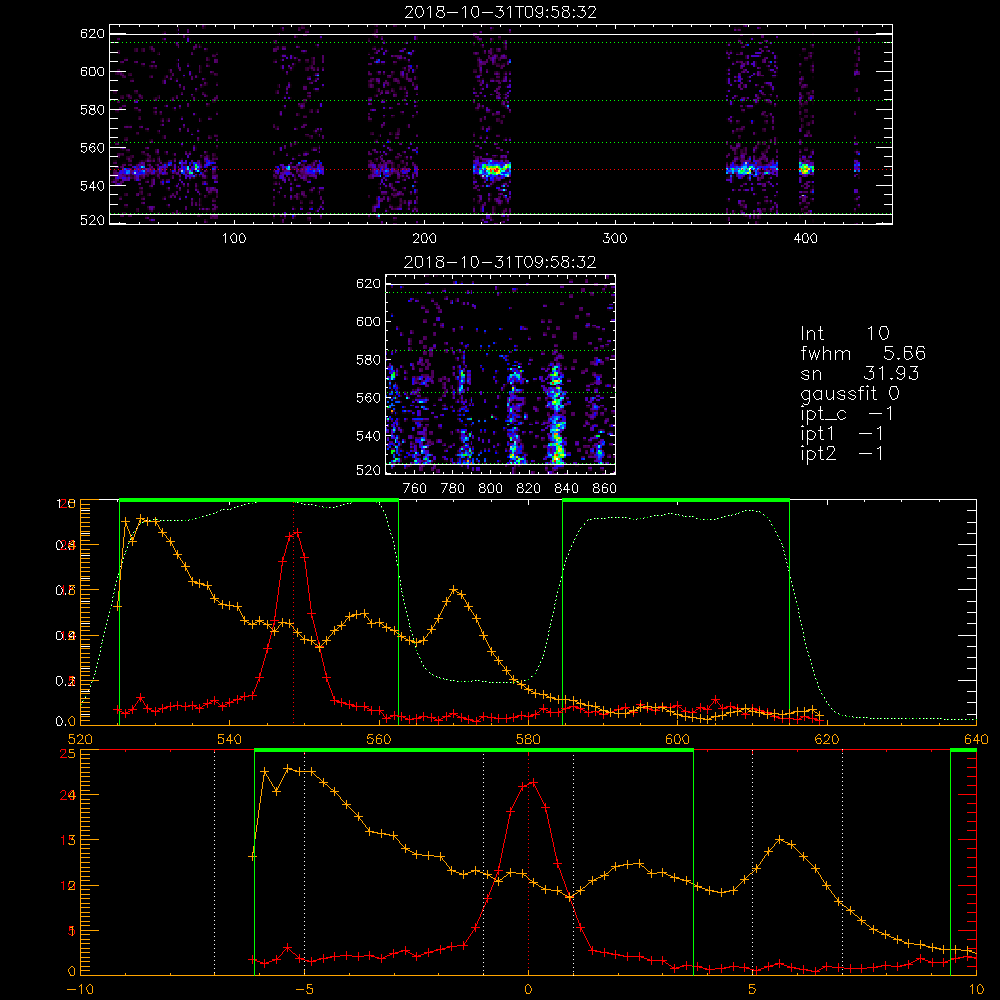
Task: Click the brightest red-yellow blob near 235 in top image
Action: [x=492, y=170]
